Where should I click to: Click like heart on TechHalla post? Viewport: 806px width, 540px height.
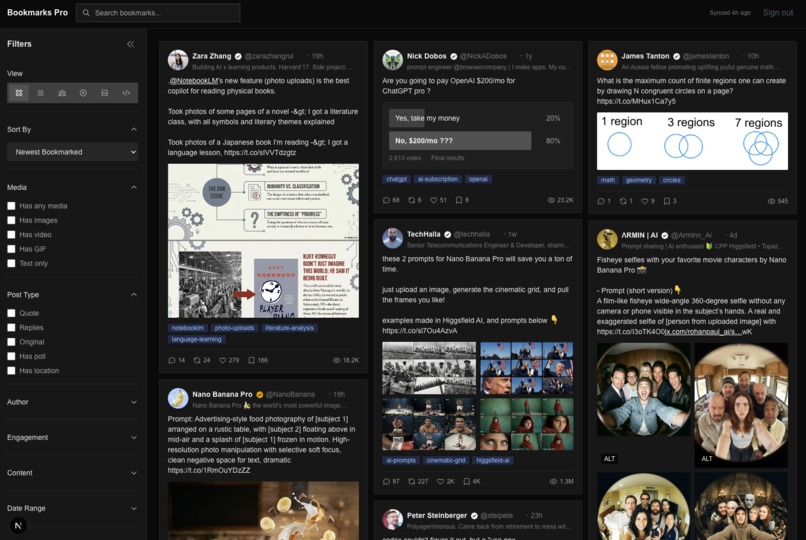[x=441, y=481]
